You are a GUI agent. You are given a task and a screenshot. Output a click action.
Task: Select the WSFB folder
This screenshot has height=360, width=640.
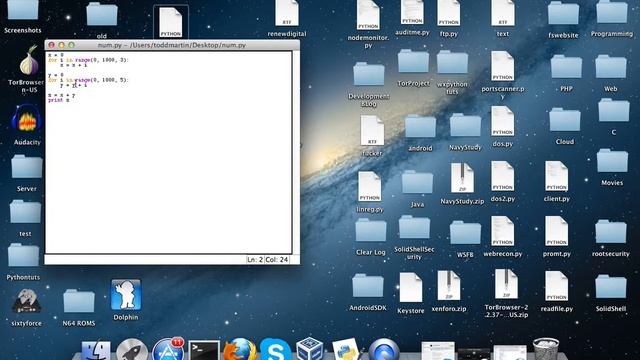(465, 232)
